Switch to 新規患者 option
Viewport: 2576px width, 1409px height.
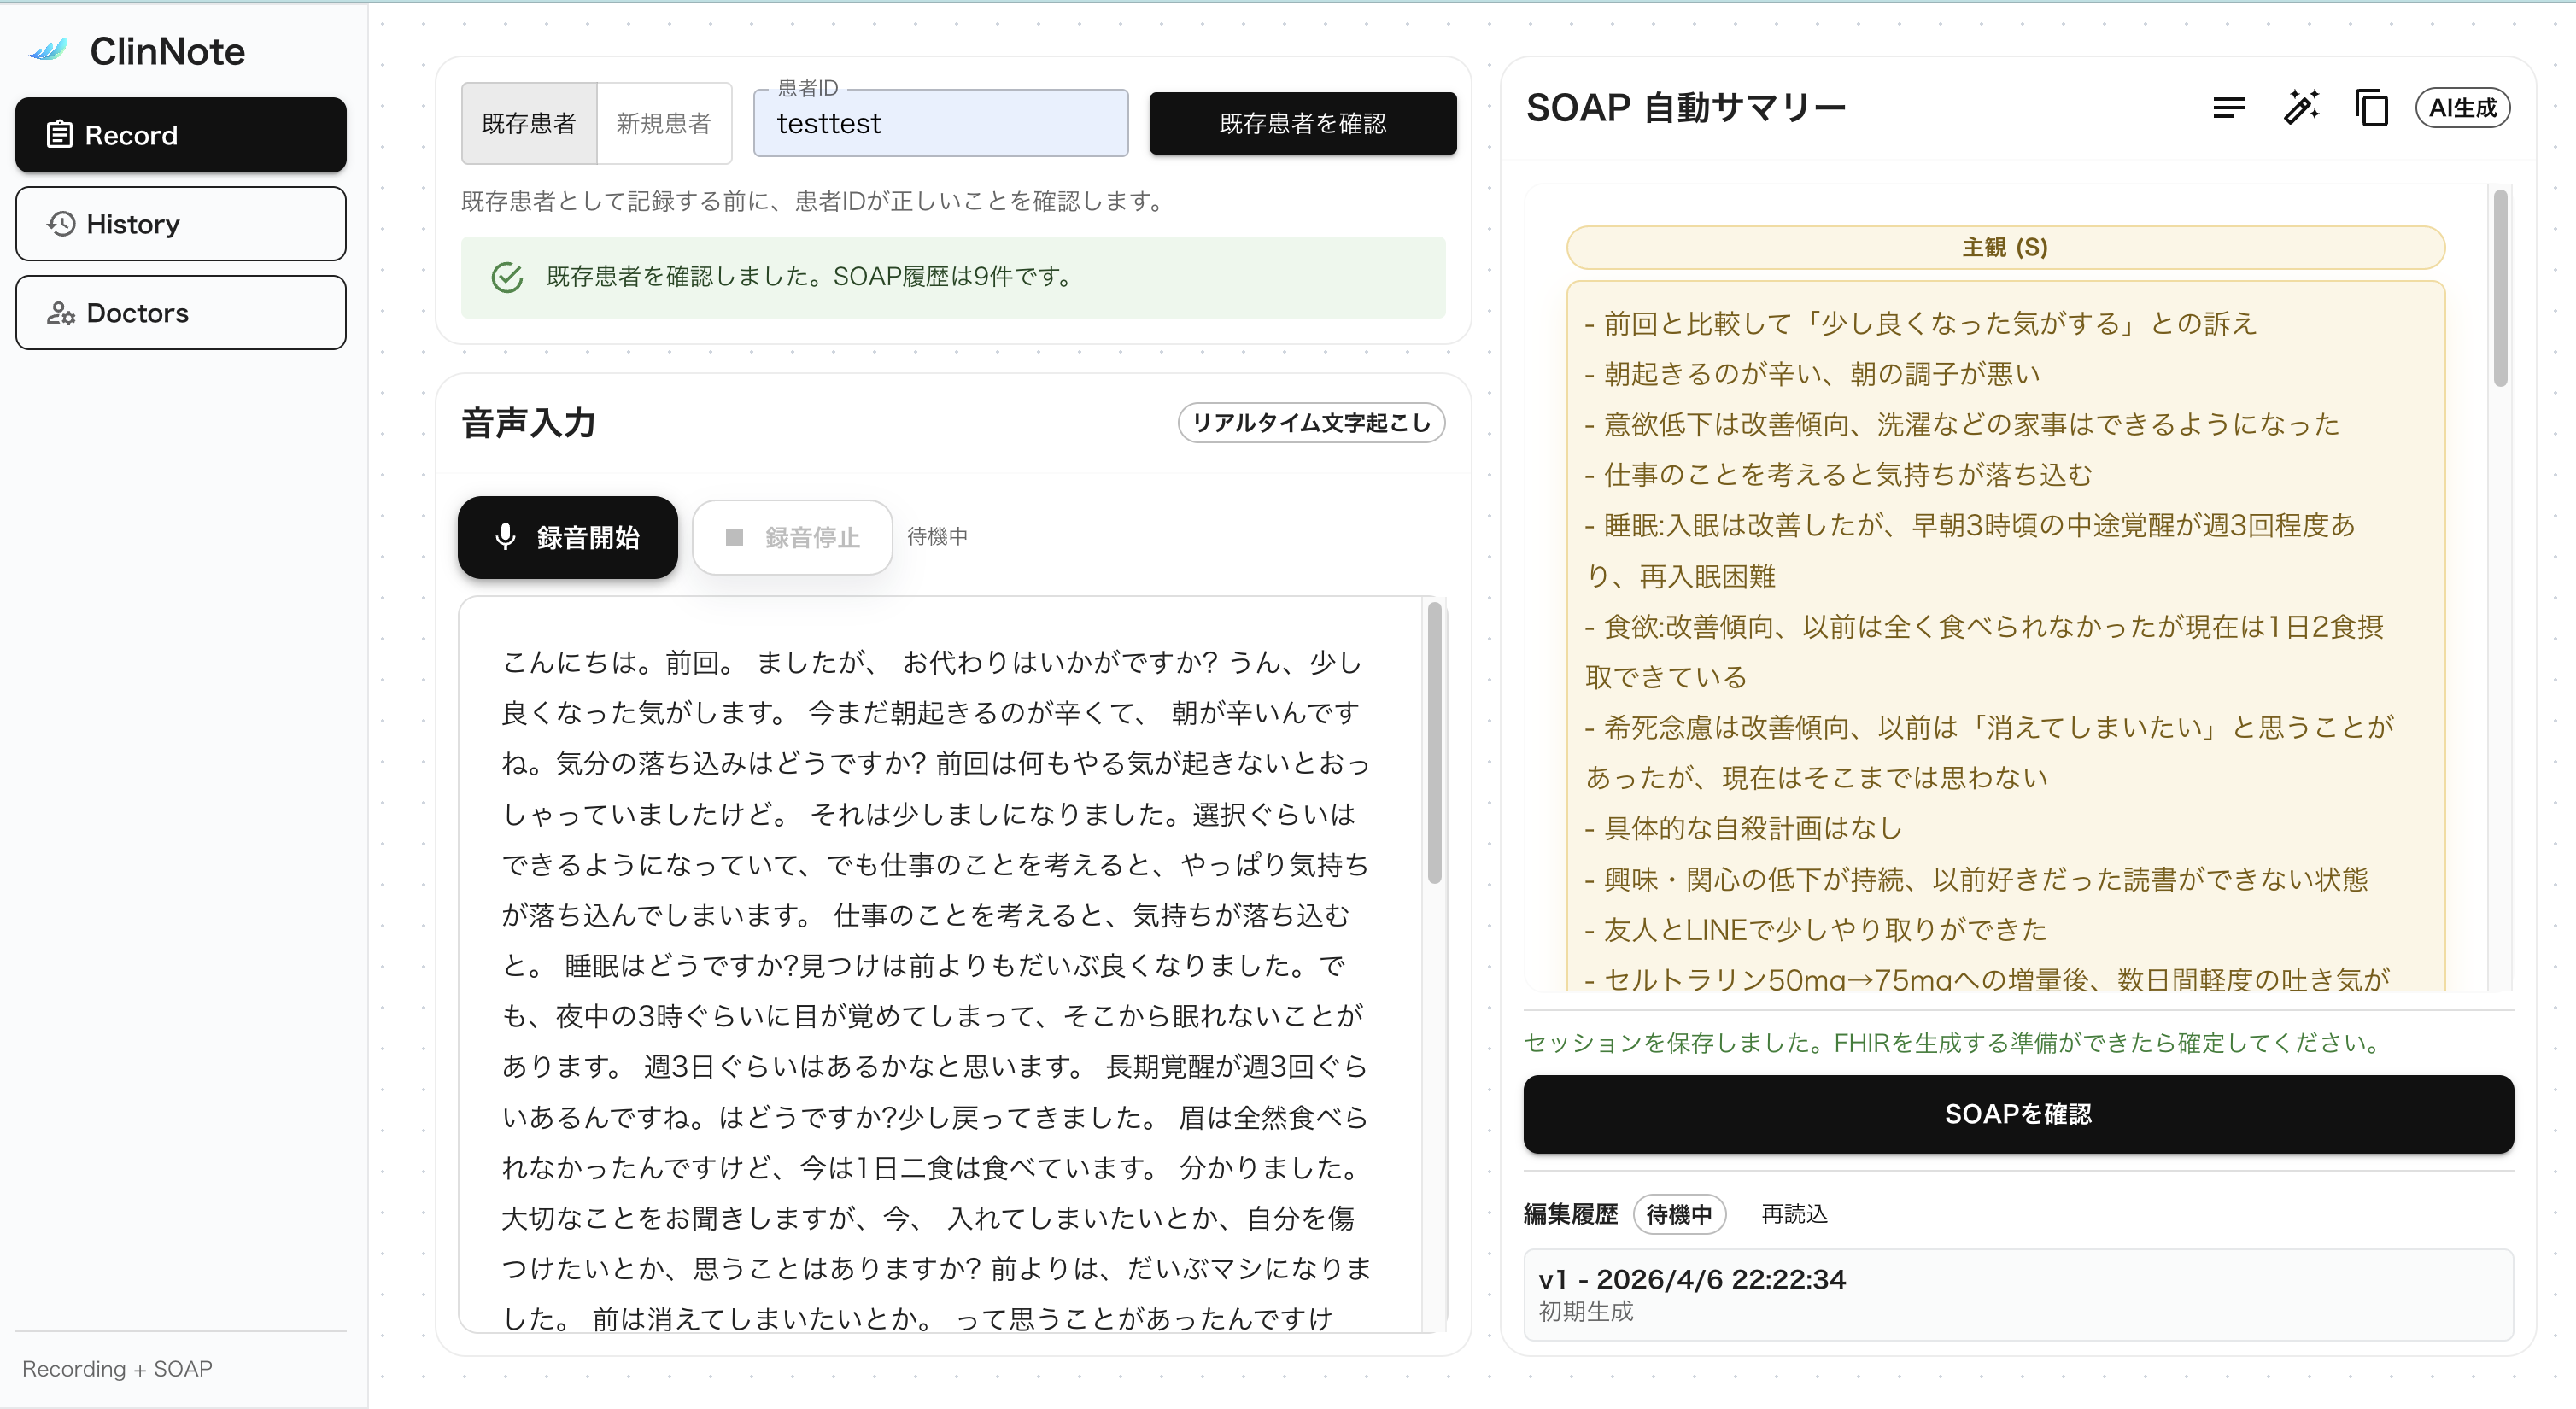664,123
